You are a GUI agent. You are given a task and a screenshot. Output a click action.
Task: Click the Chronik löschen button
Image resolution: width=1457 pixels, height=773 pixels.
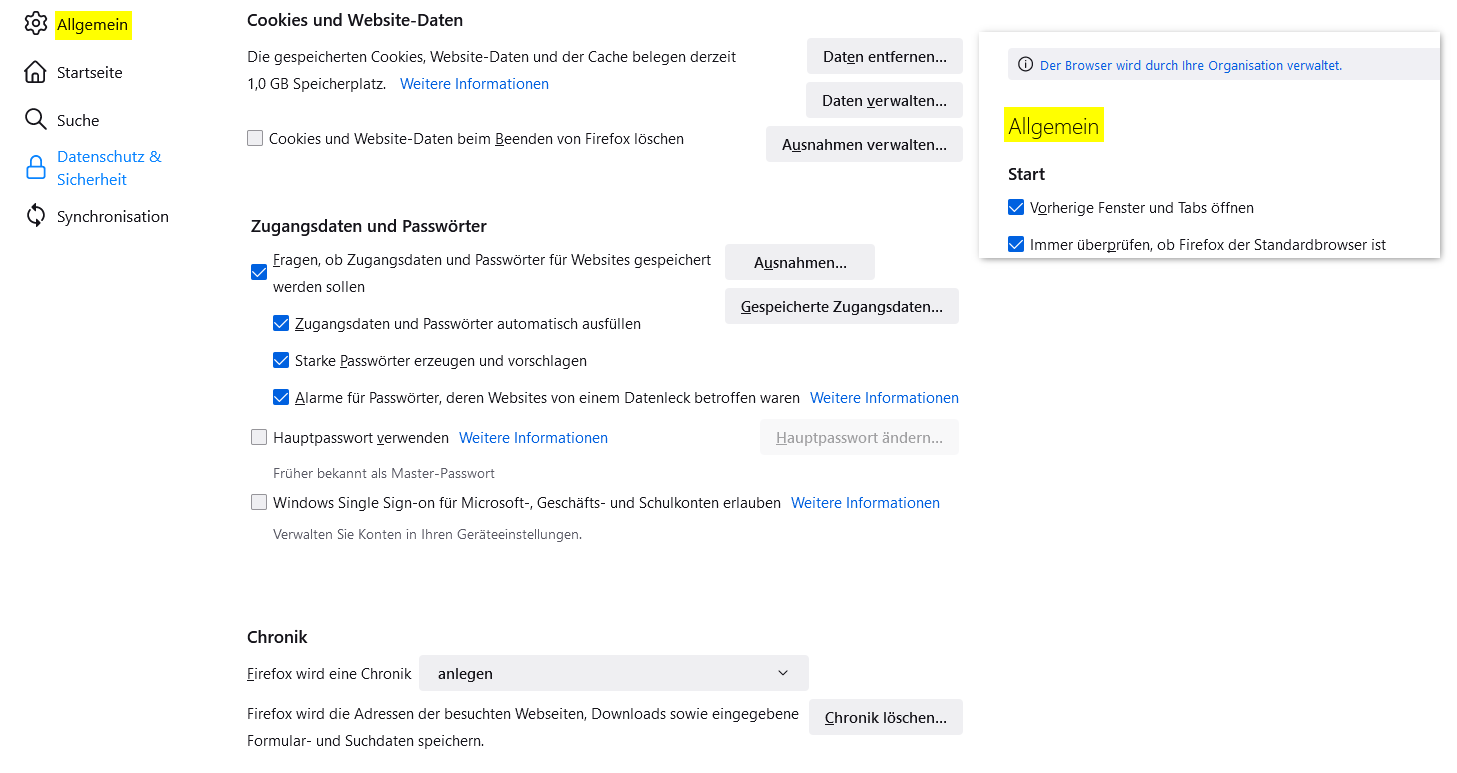tap(885, 718)
